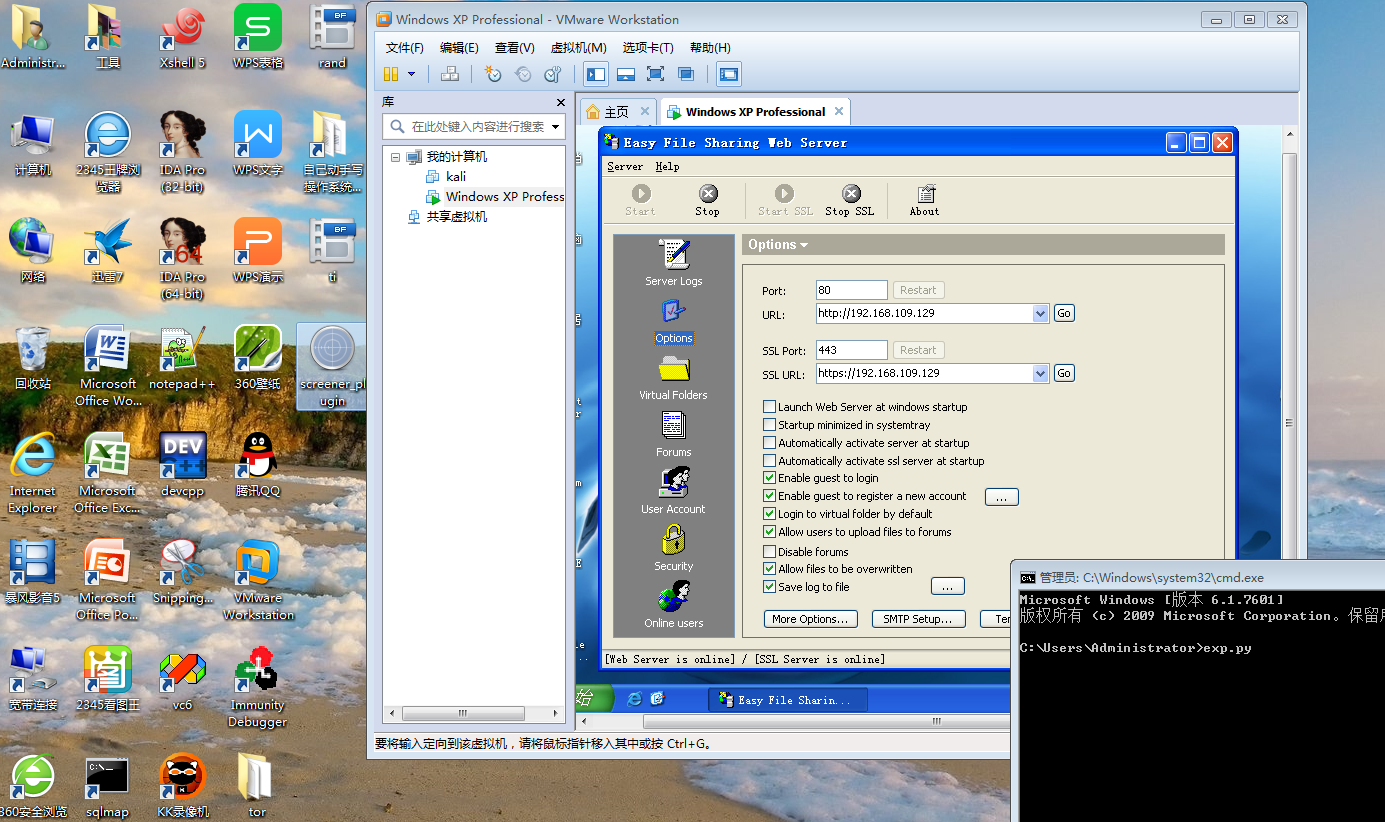Select kali in the library tree

click(456, 177)
